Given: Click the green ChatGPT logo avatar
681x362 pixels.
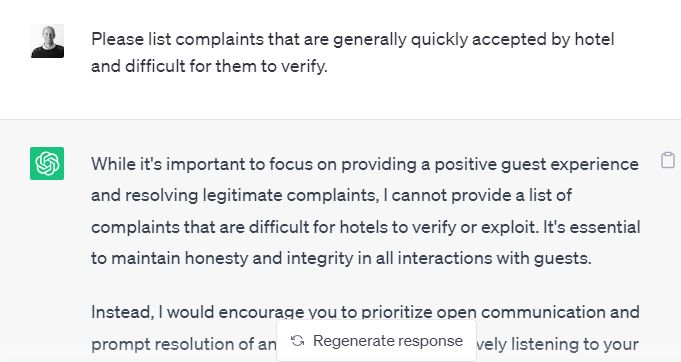Looking at the screenshot, I should click(47, 164).
